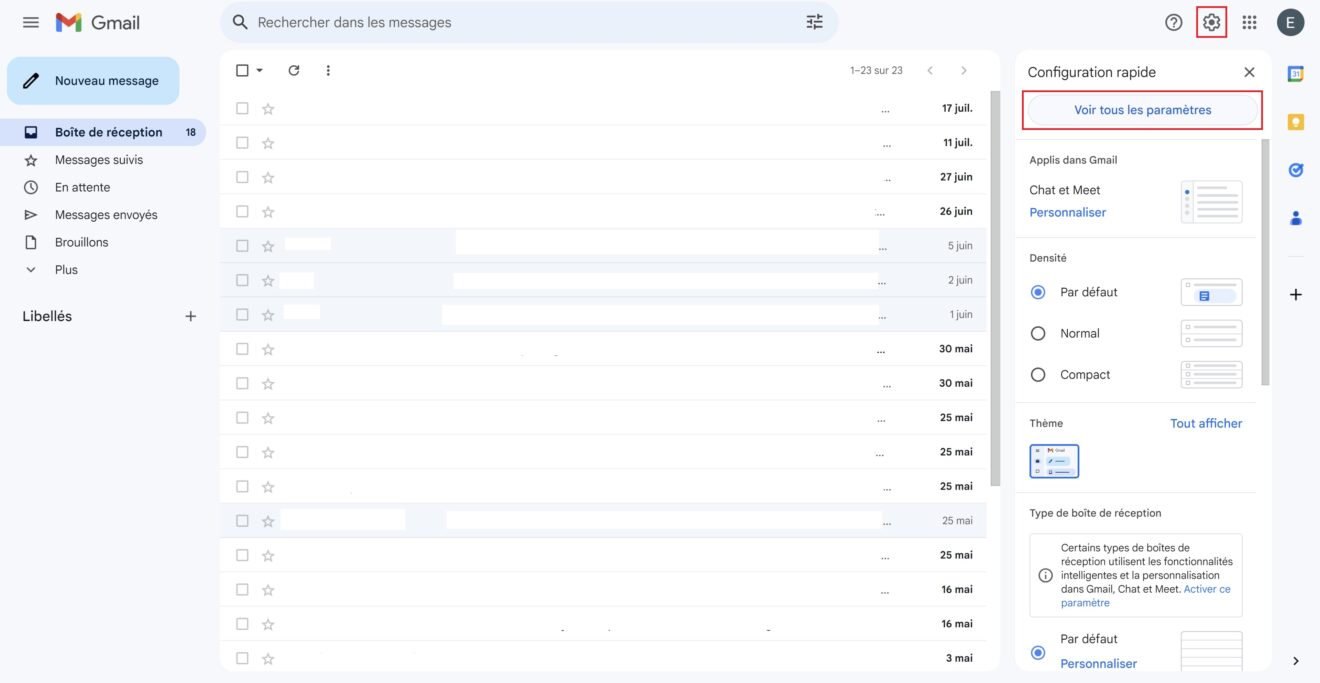Open Boîte de réception folder
Screen dimensions: 1320x683
point(104,132)
